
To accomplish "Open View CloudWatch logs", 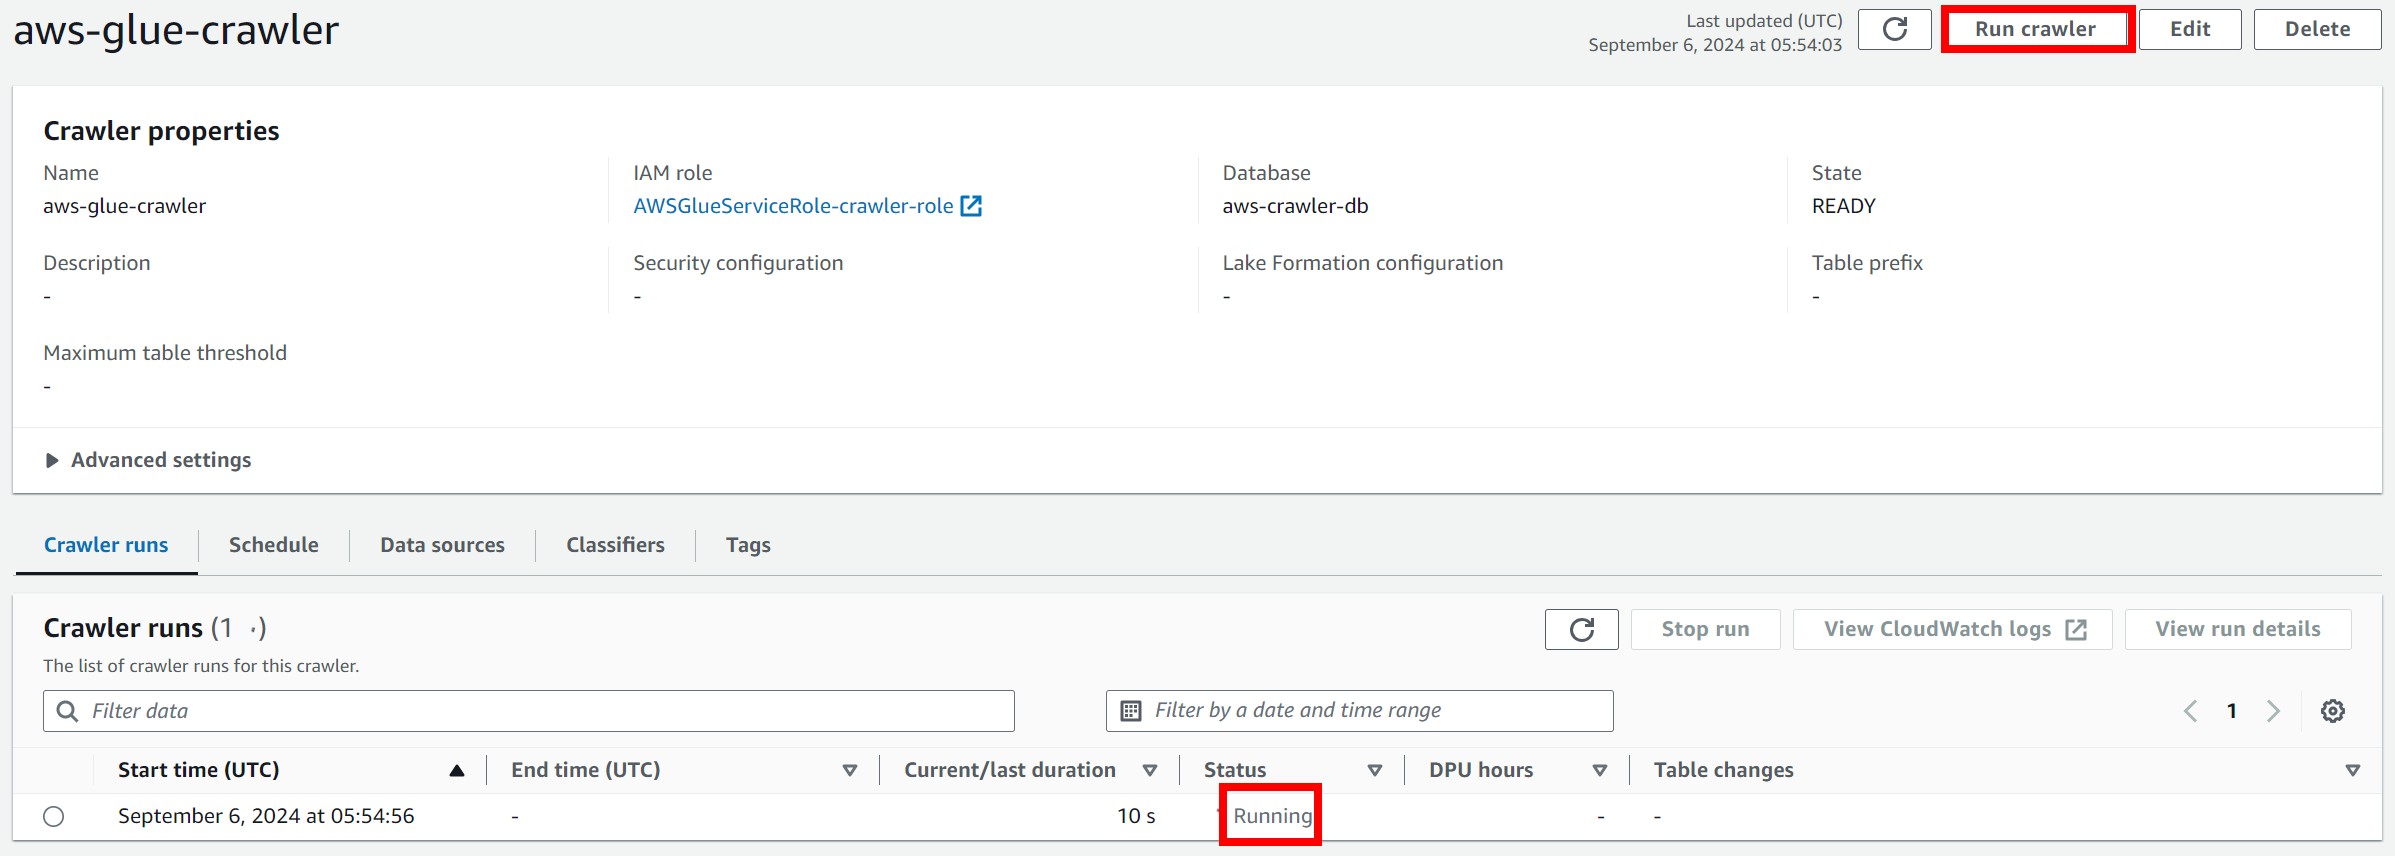I will (x=1952, y=629).
